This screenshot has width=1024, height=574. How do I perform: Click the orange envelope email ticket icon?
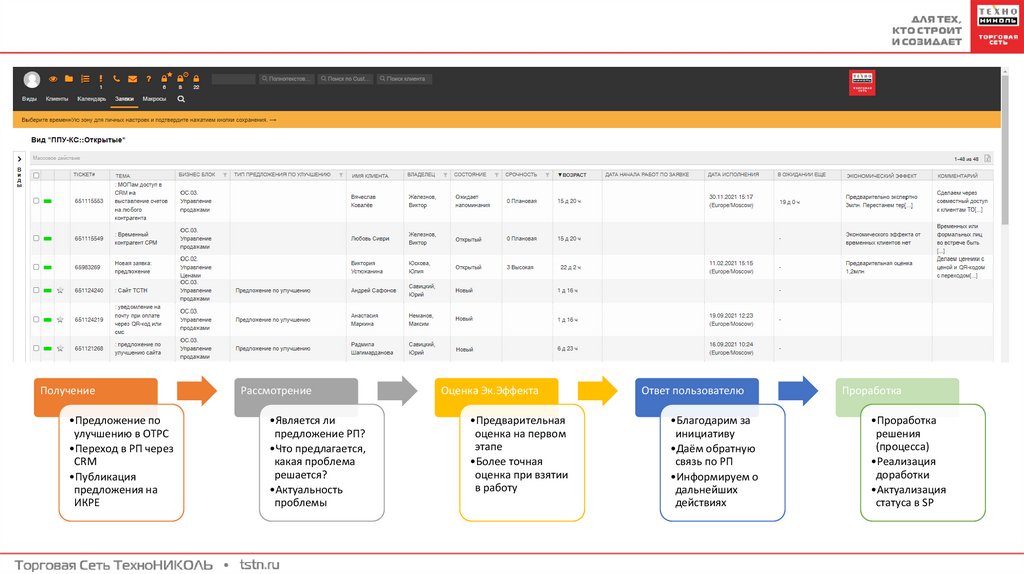tap(133, 79)
